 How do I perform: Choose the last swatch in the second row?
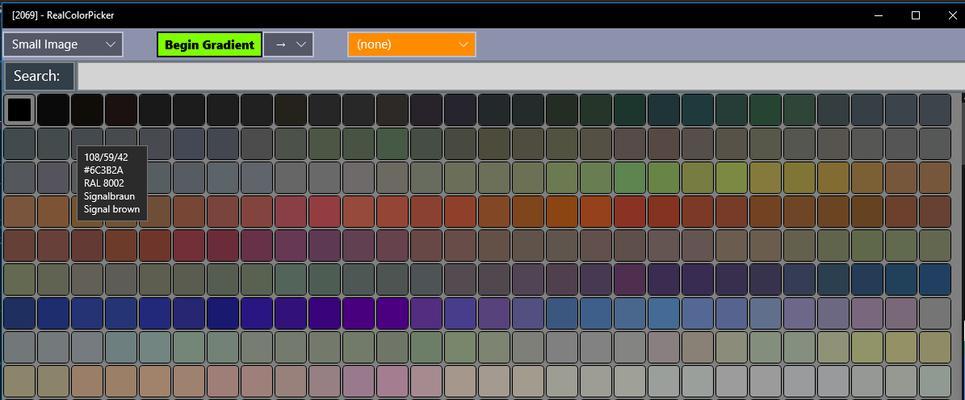pos(935,143)
